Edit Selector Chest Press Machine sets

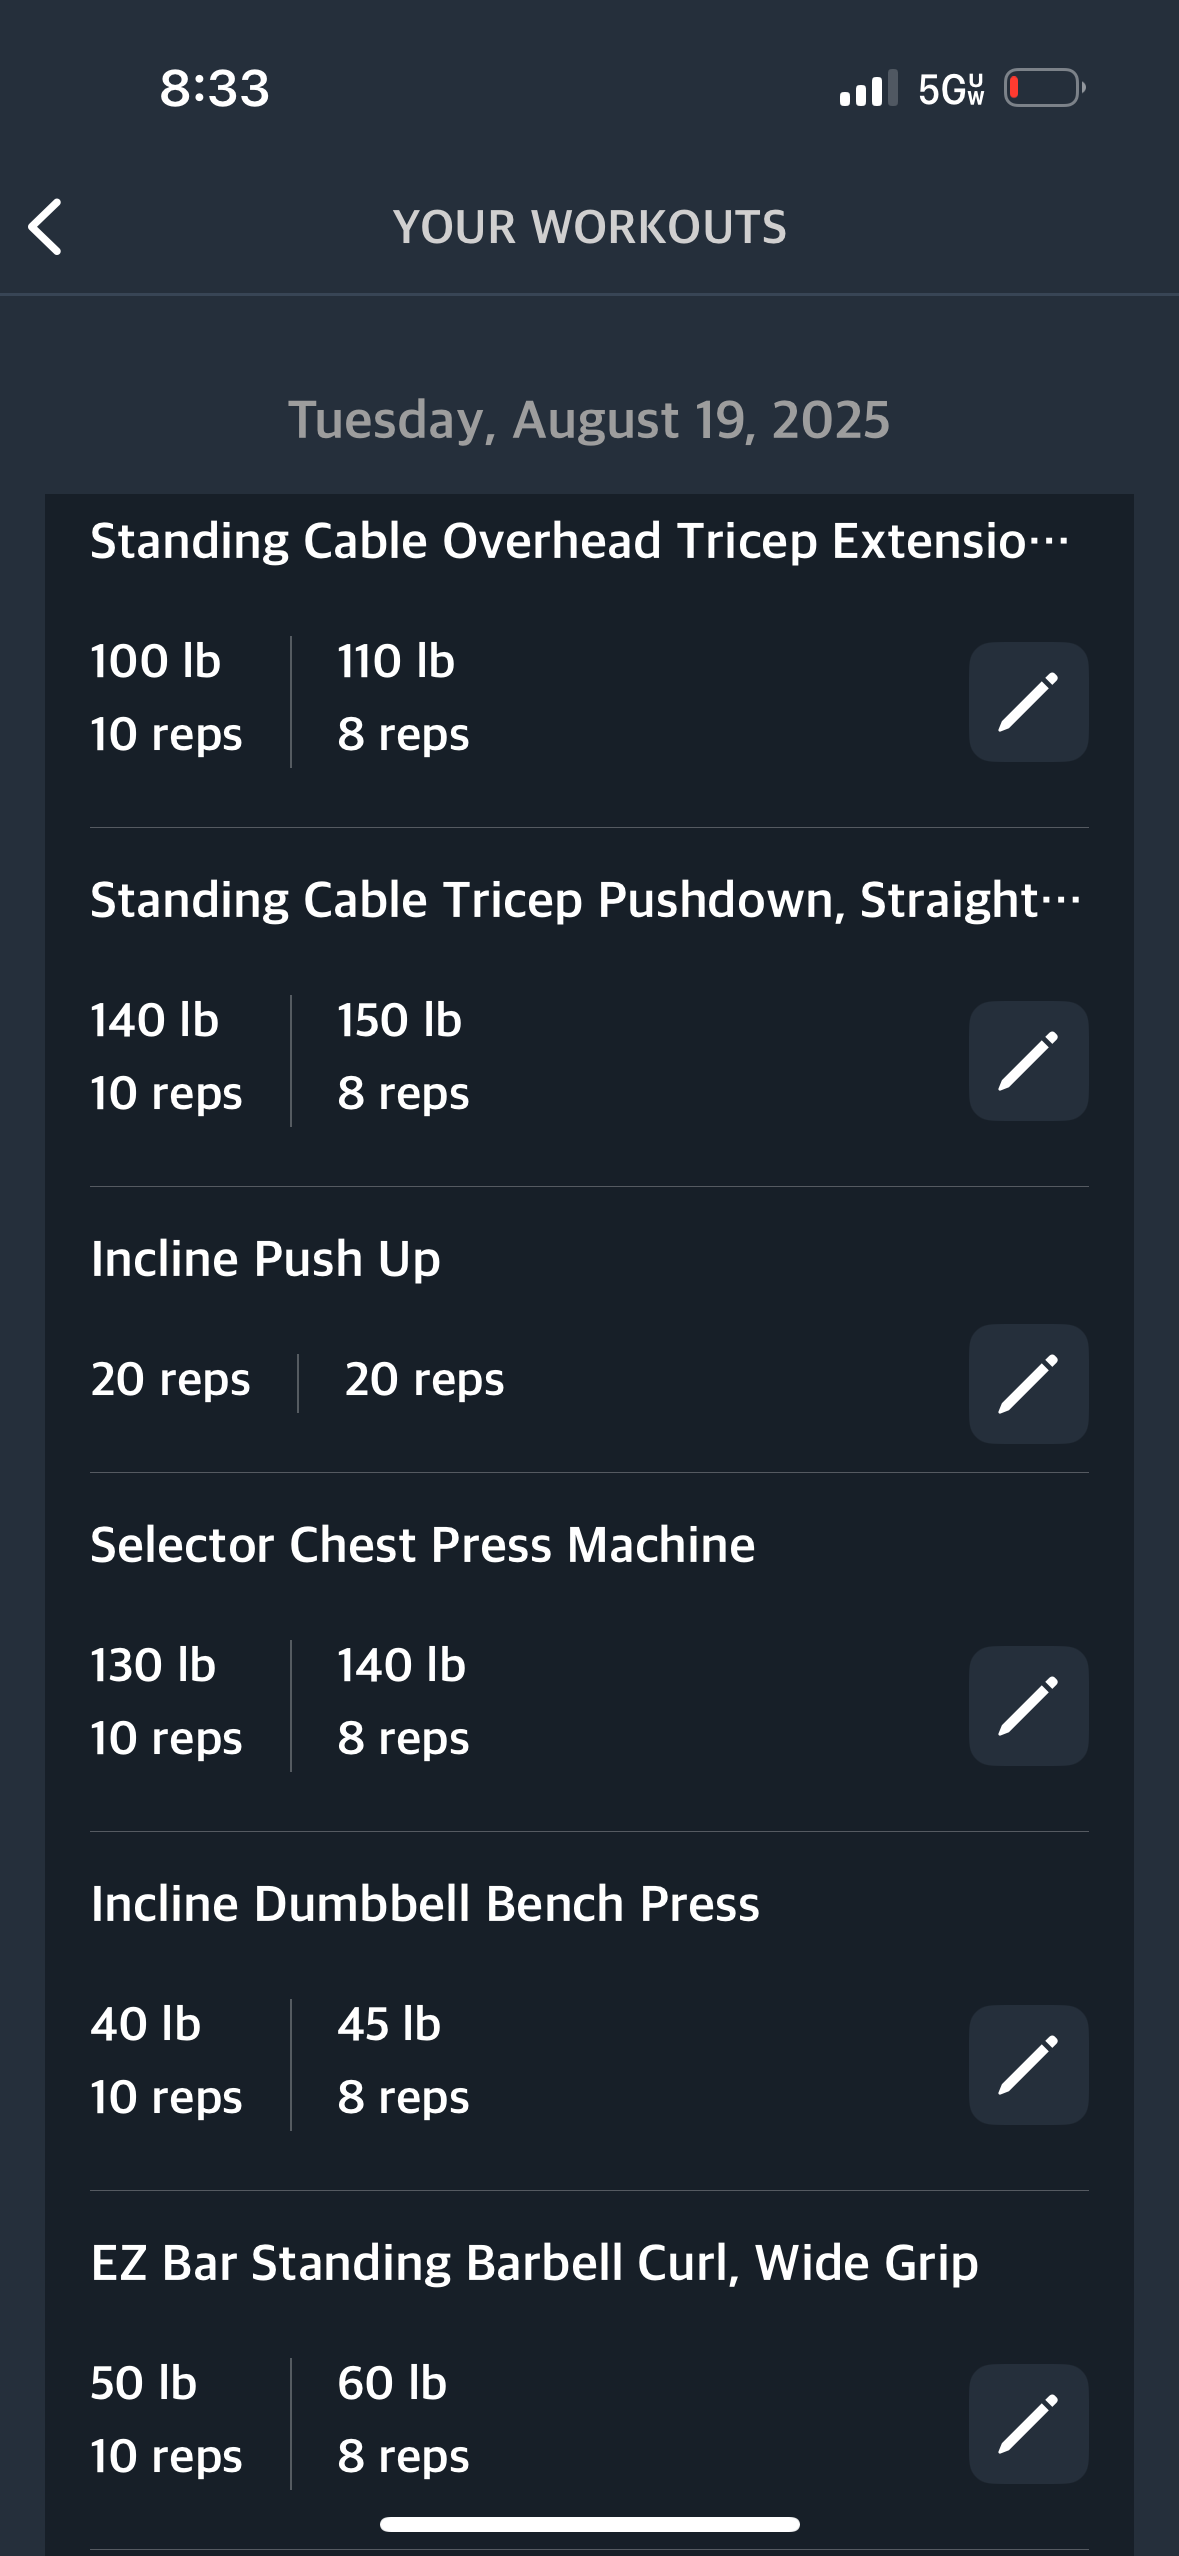click(1028, 1706)
